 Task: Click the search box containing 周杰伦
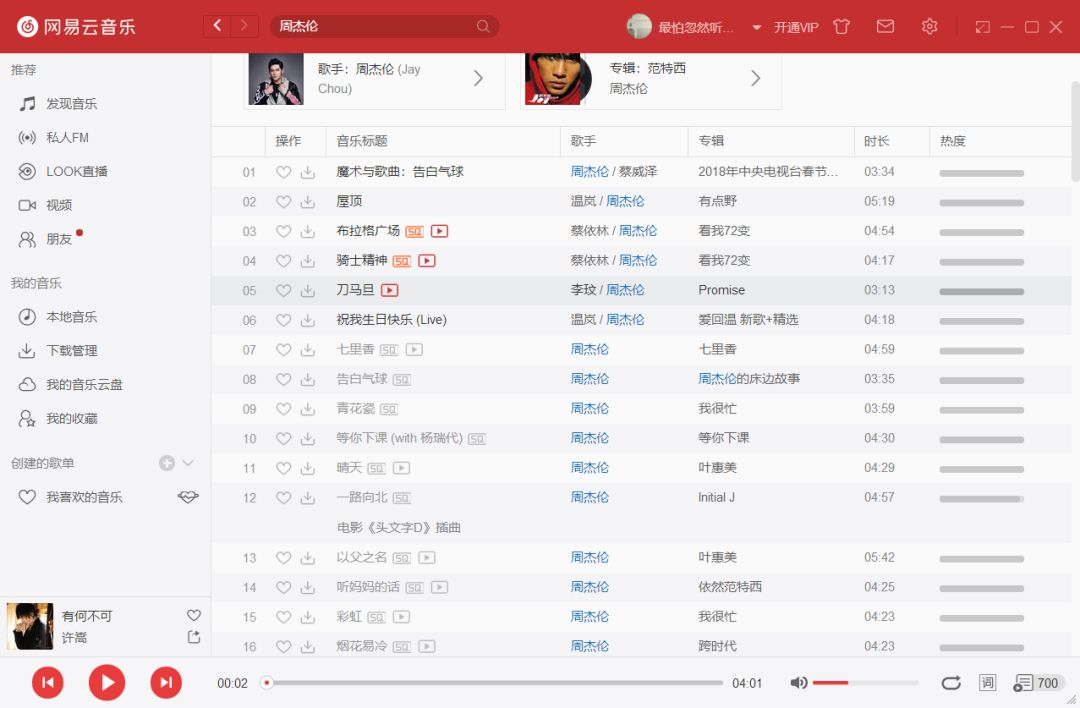(x=384, y=26)
